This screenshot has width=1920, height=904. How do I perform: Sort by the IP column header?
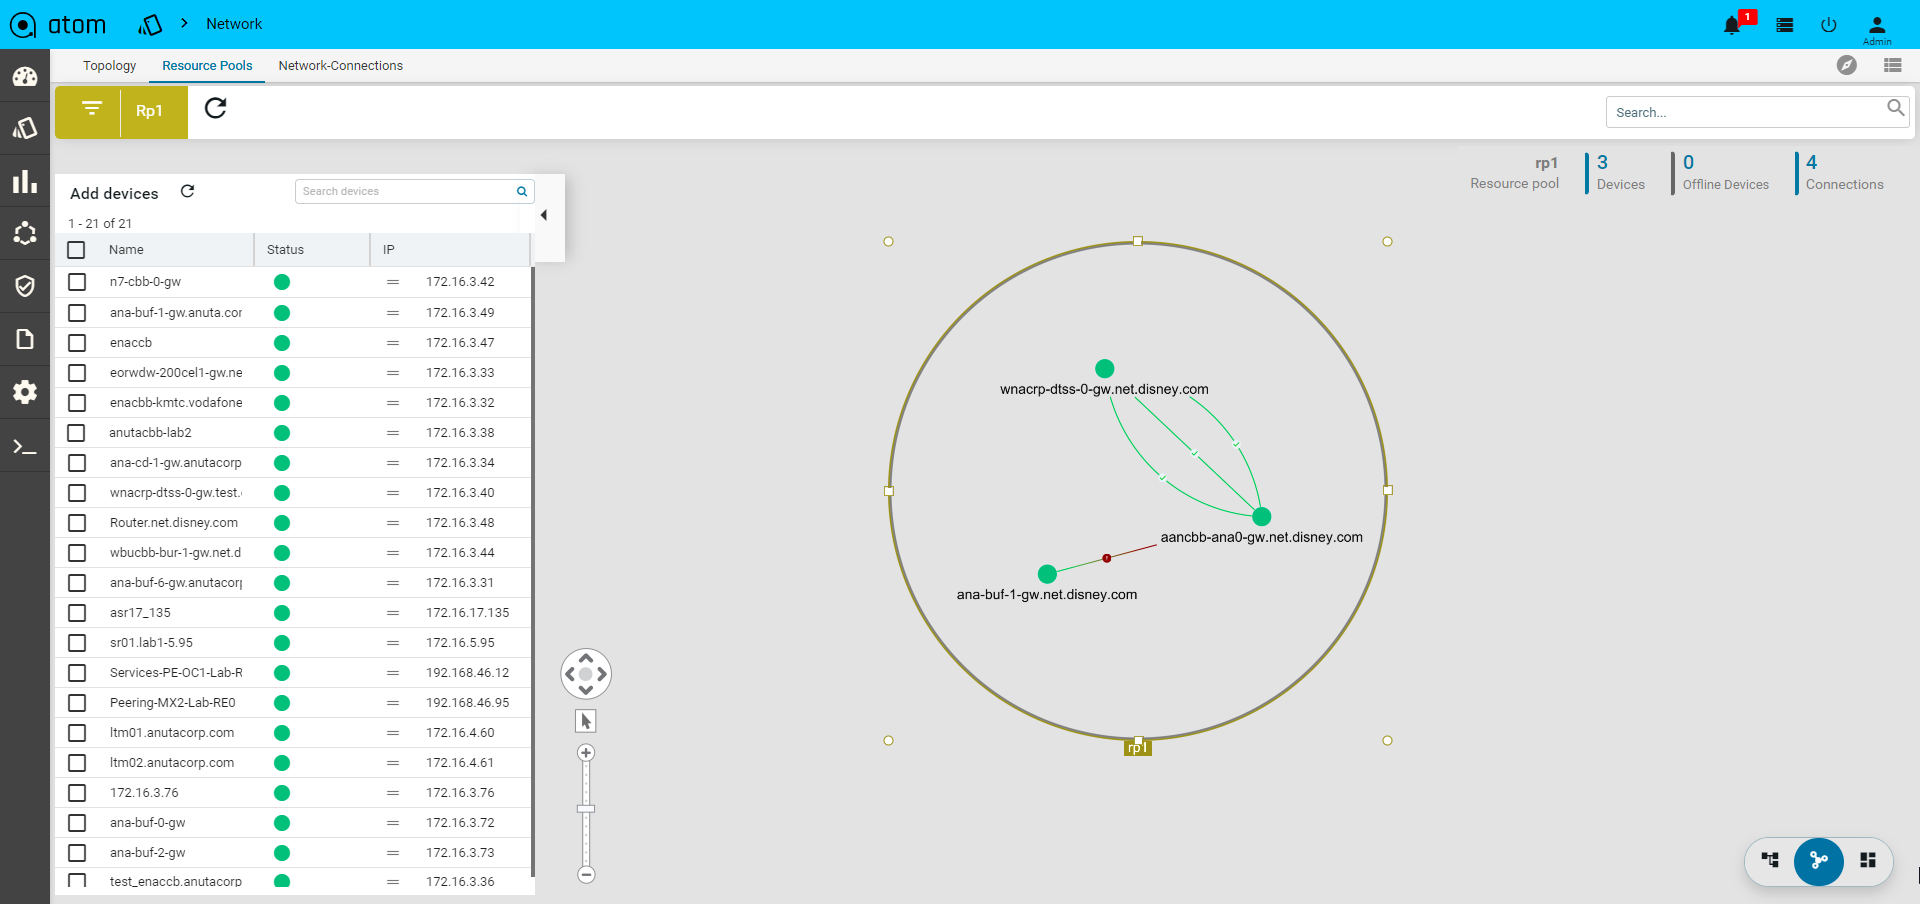[x=389, y=250]
